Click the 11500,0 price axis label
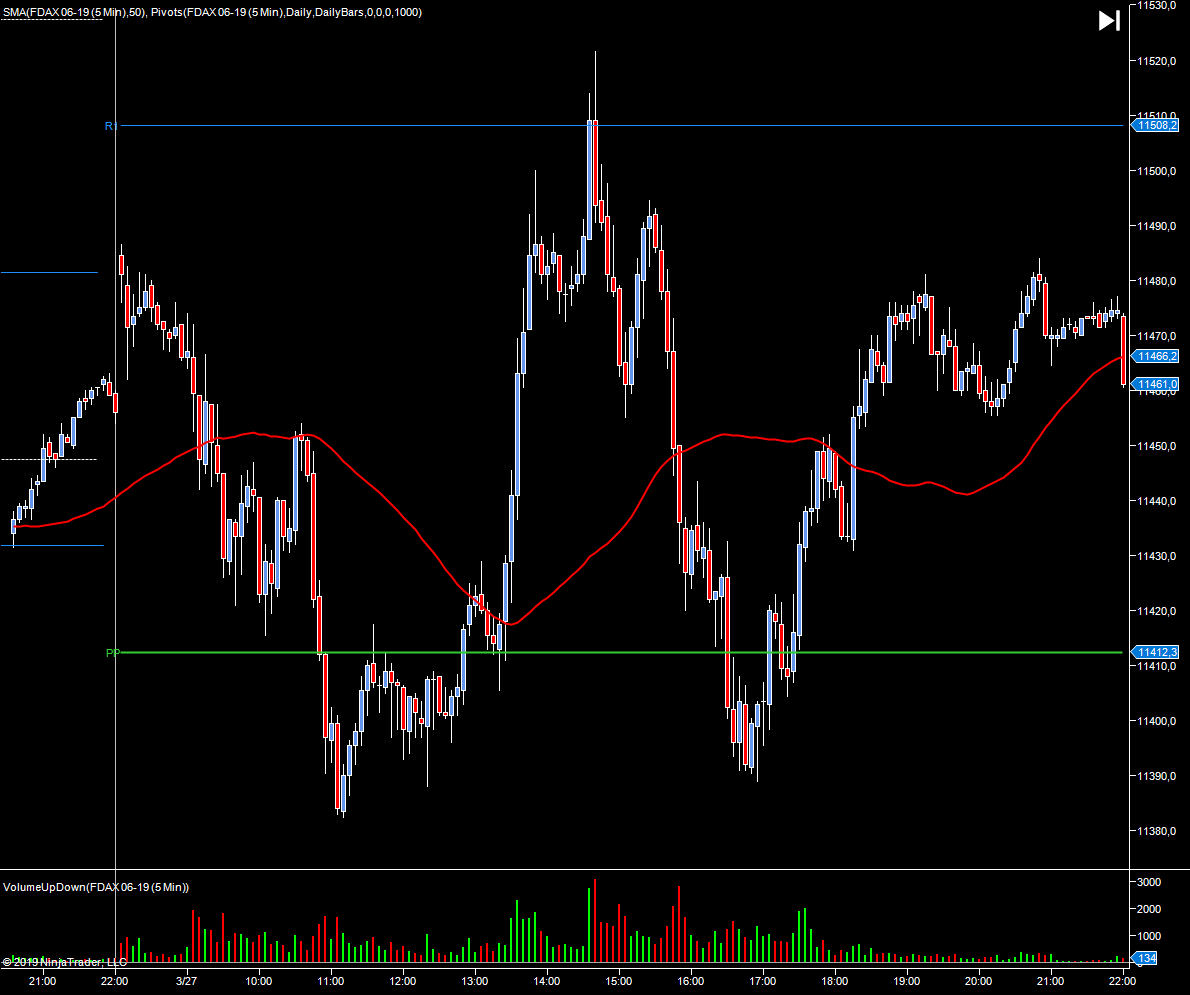The height and width of the screenshot is (995, 1190). click(x=1155, y=171)
